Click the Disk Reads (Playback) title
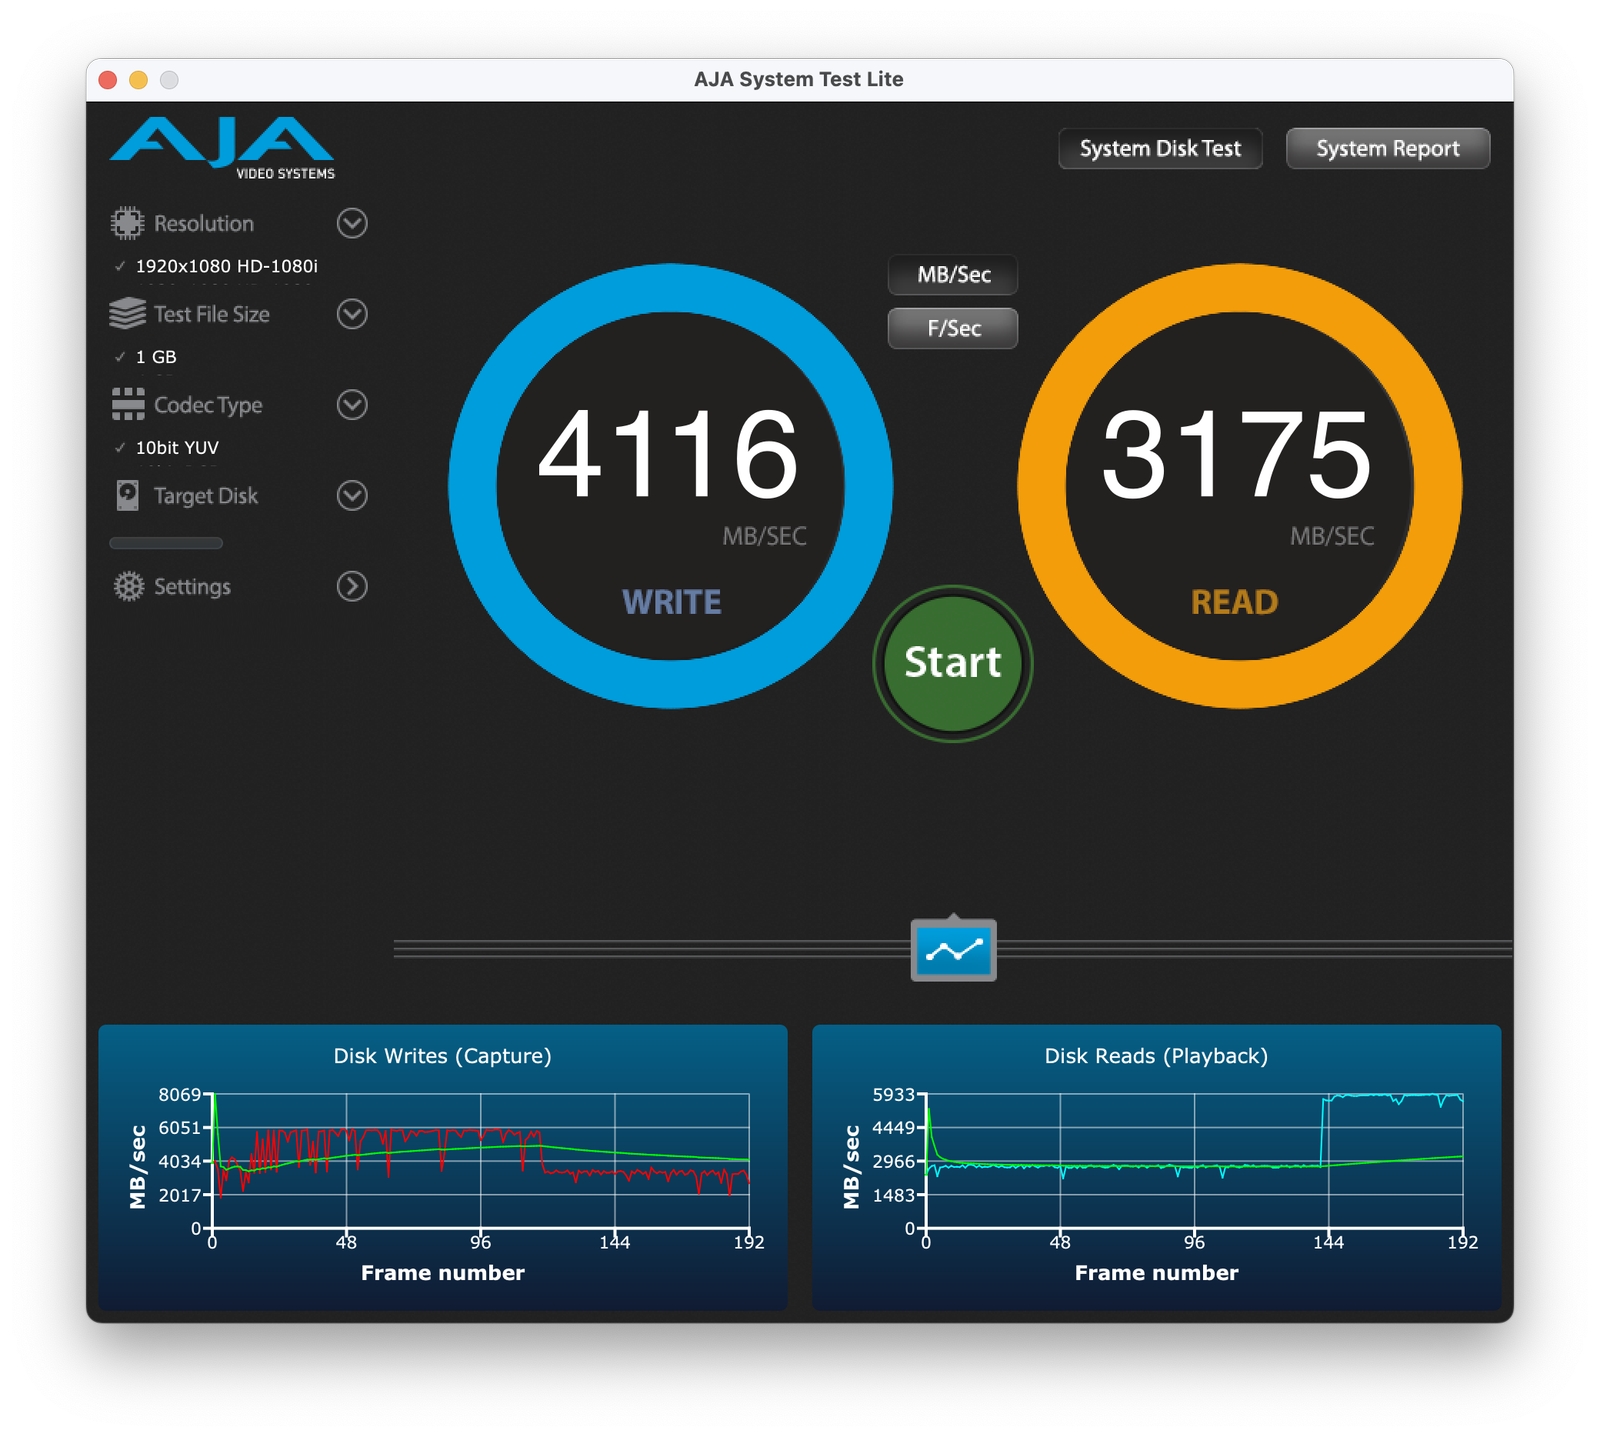The image size is (1600, 1437). click(x=1157, y=1056)
